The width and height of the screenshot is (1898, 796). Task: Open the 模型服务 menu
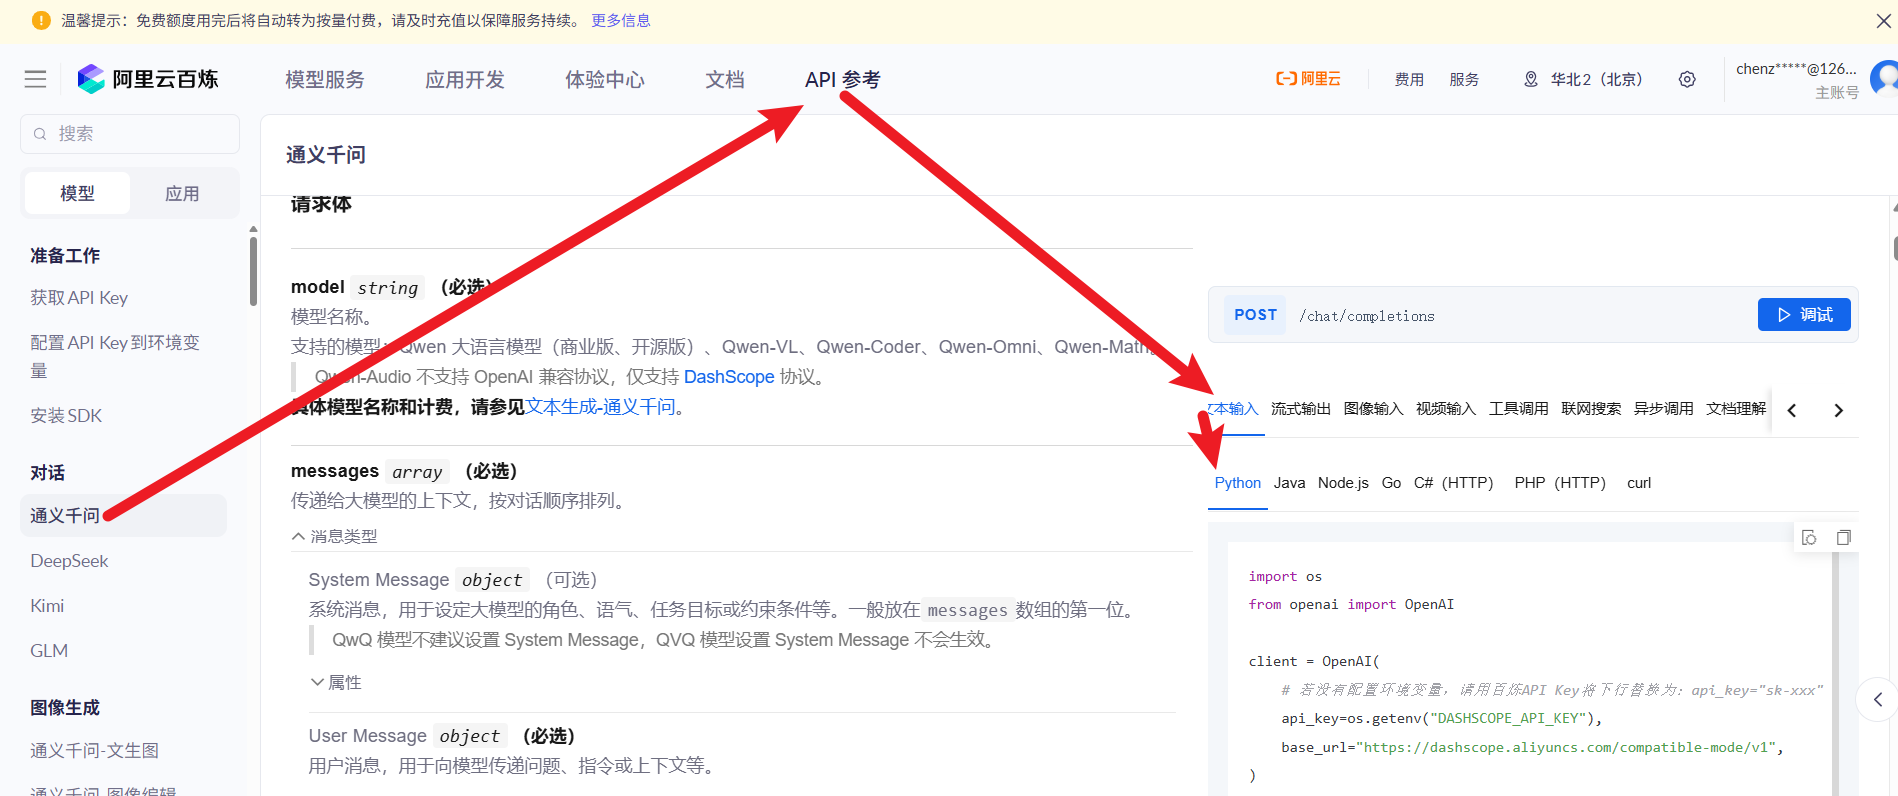[325, 79]
